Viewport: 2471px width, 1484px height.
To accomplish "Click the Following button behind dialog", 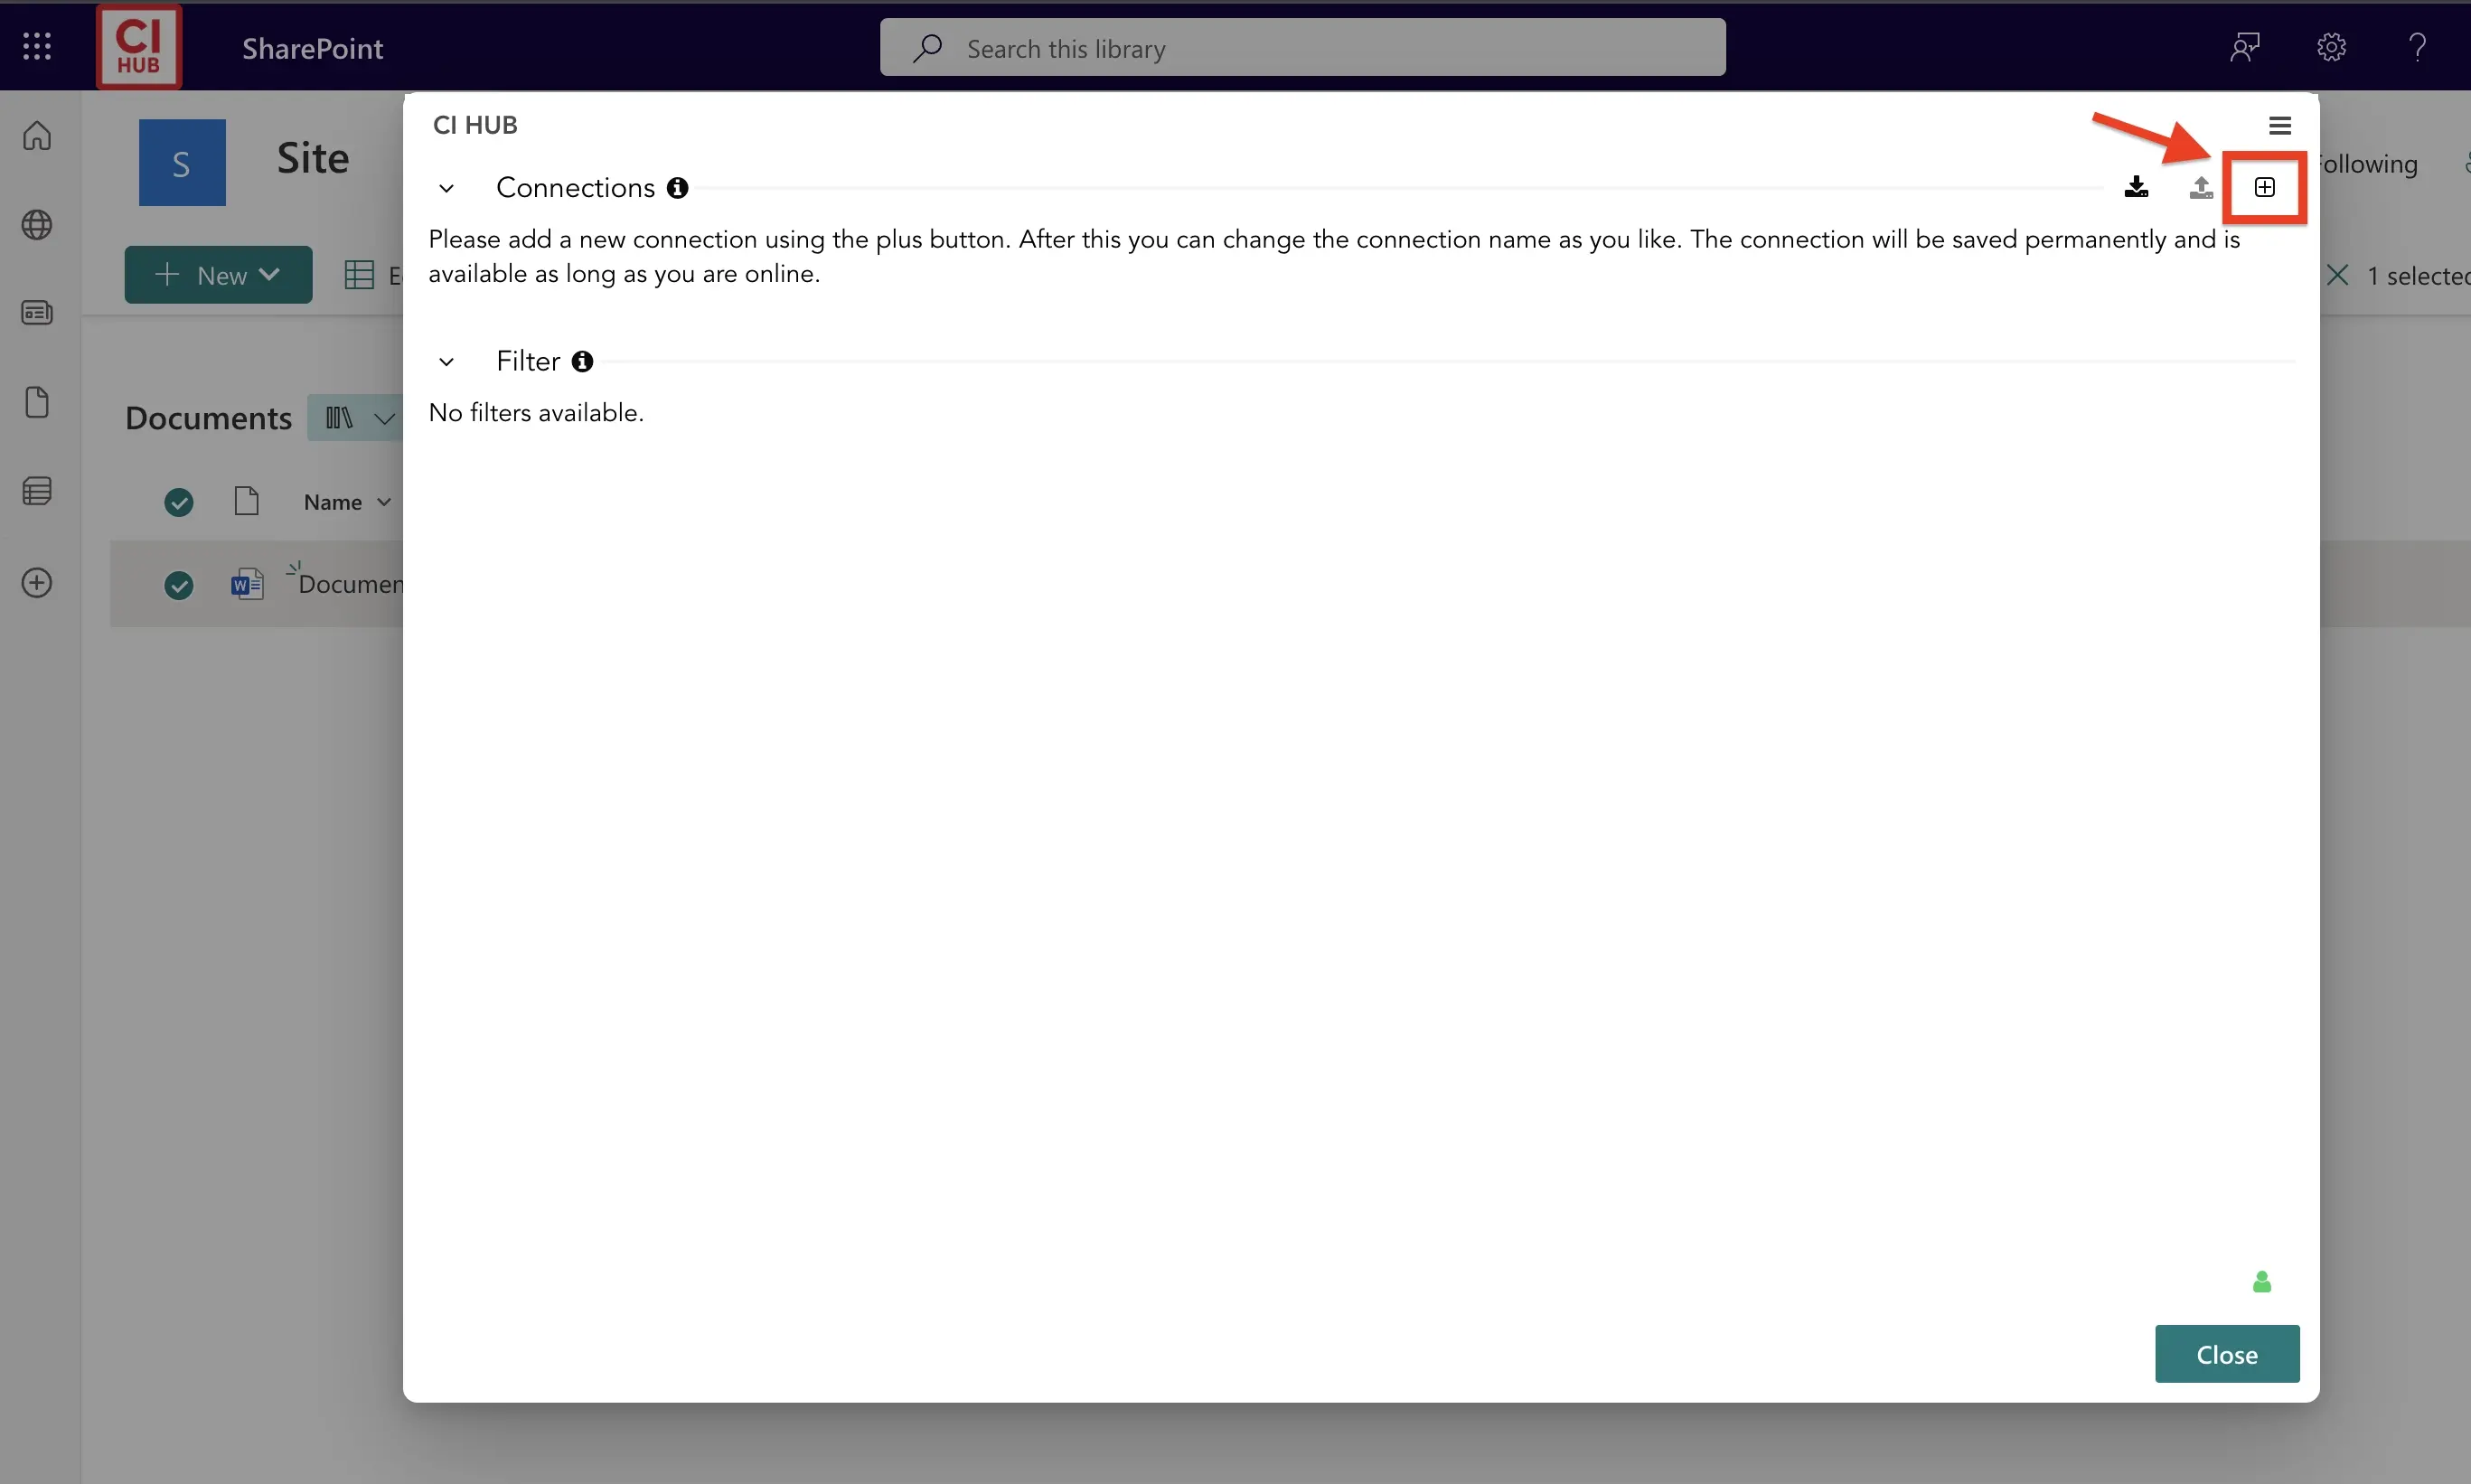I will (2368, 163).
